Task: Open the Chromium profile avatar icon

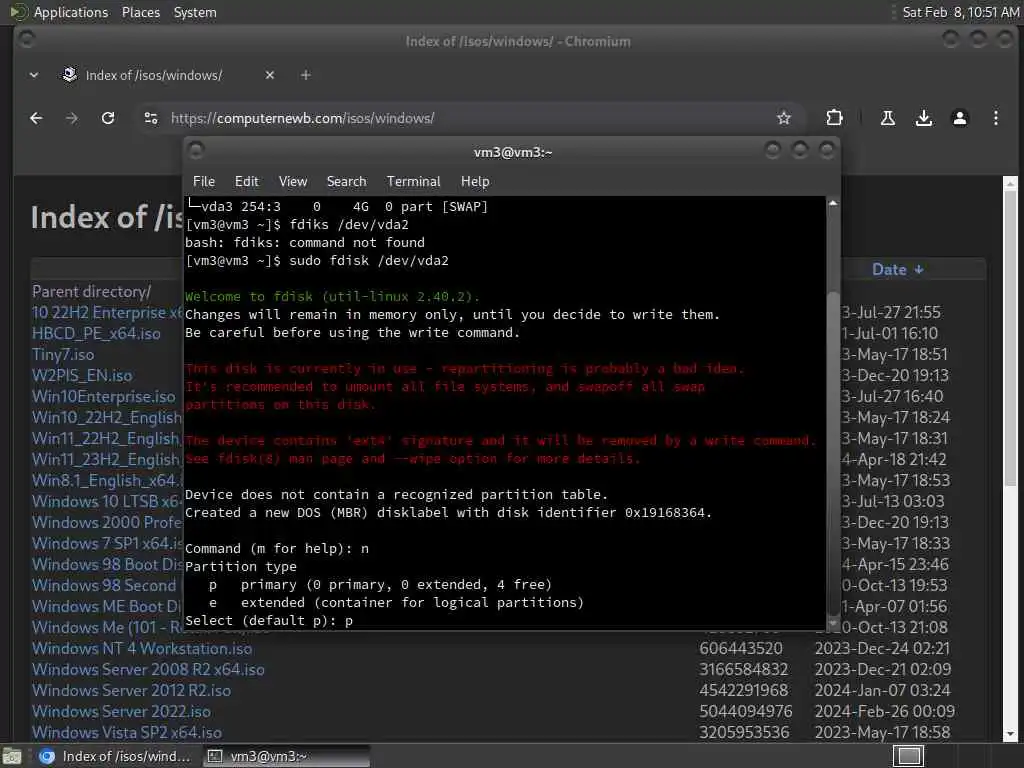Action: (959, 118)
